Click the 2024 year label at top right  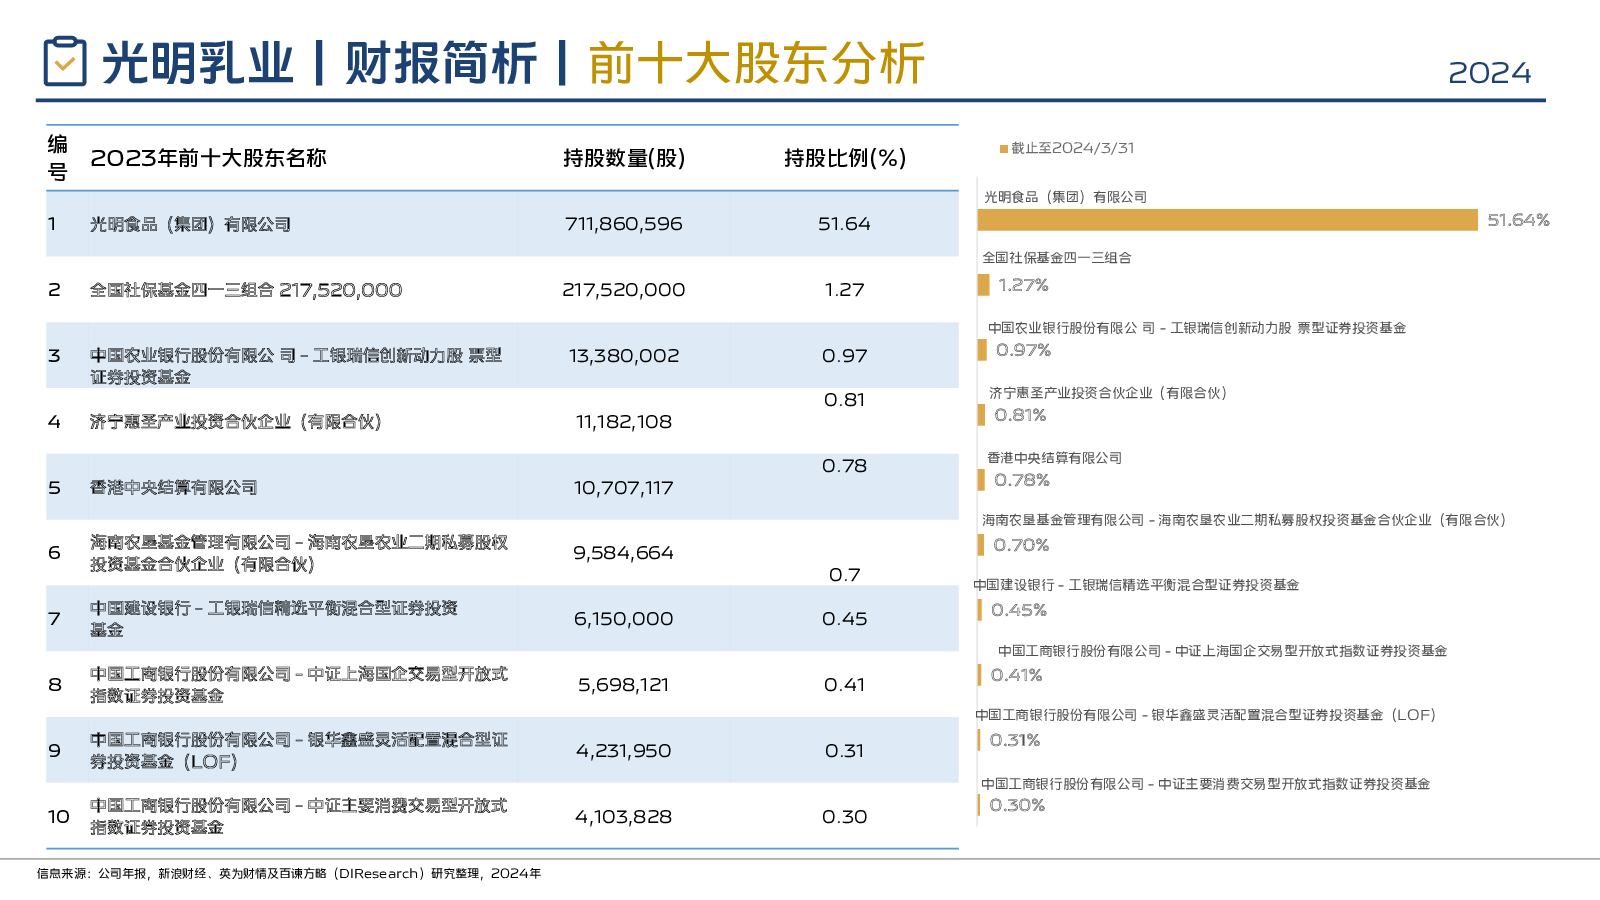pos(1489,73)
